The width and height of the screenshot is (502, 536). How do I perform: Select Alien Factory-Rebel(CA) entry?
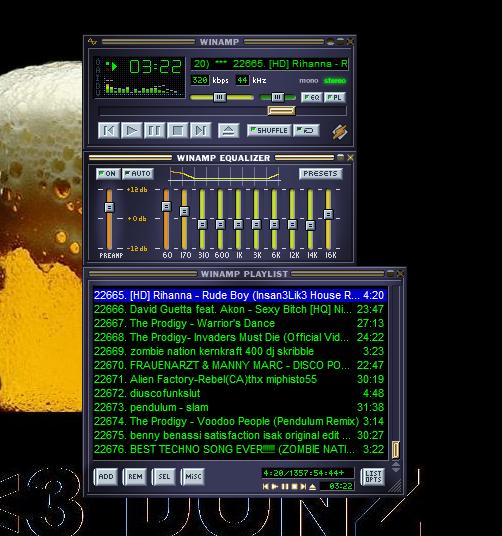pos(239,379)
